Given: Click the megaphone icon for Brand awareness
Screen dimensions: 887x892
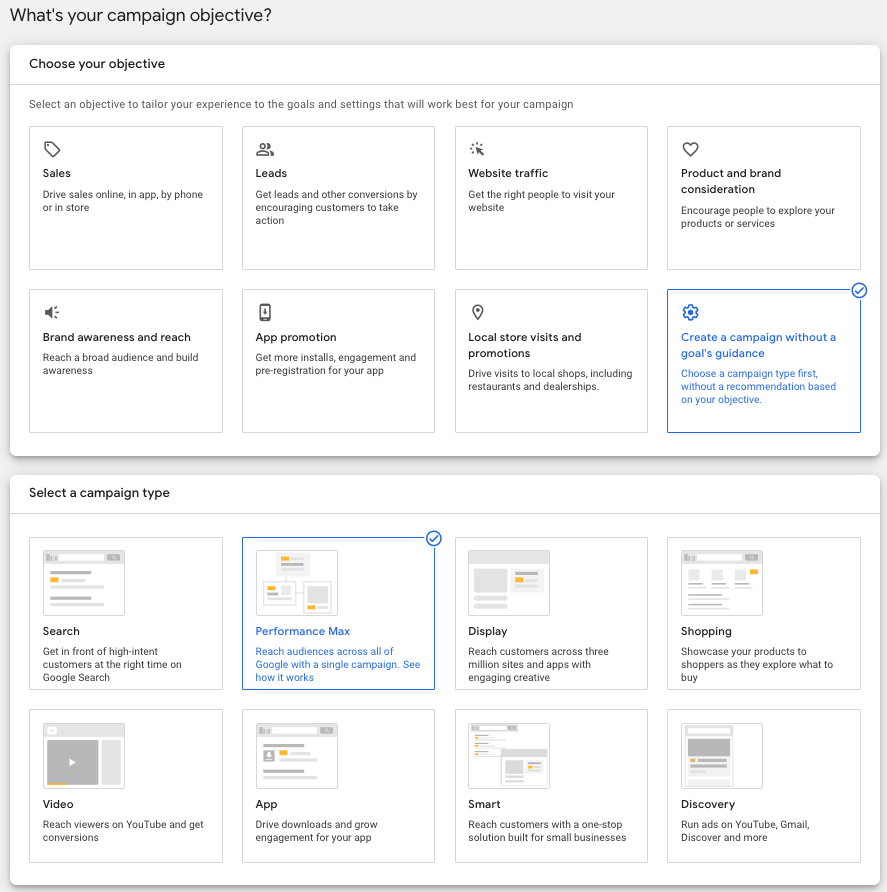Looking at the screenshot, I should coord(52,312).
